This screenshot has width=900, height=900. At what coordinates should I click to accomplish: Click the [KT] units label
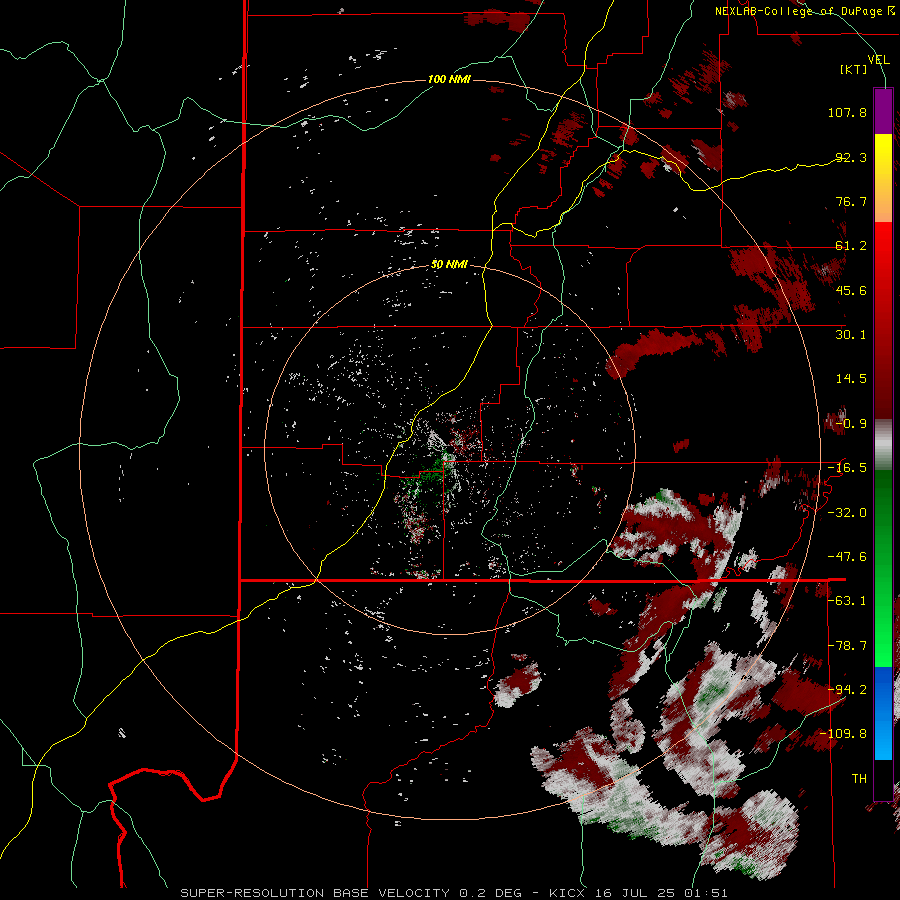pyautogui.click(x=854, y=69)
